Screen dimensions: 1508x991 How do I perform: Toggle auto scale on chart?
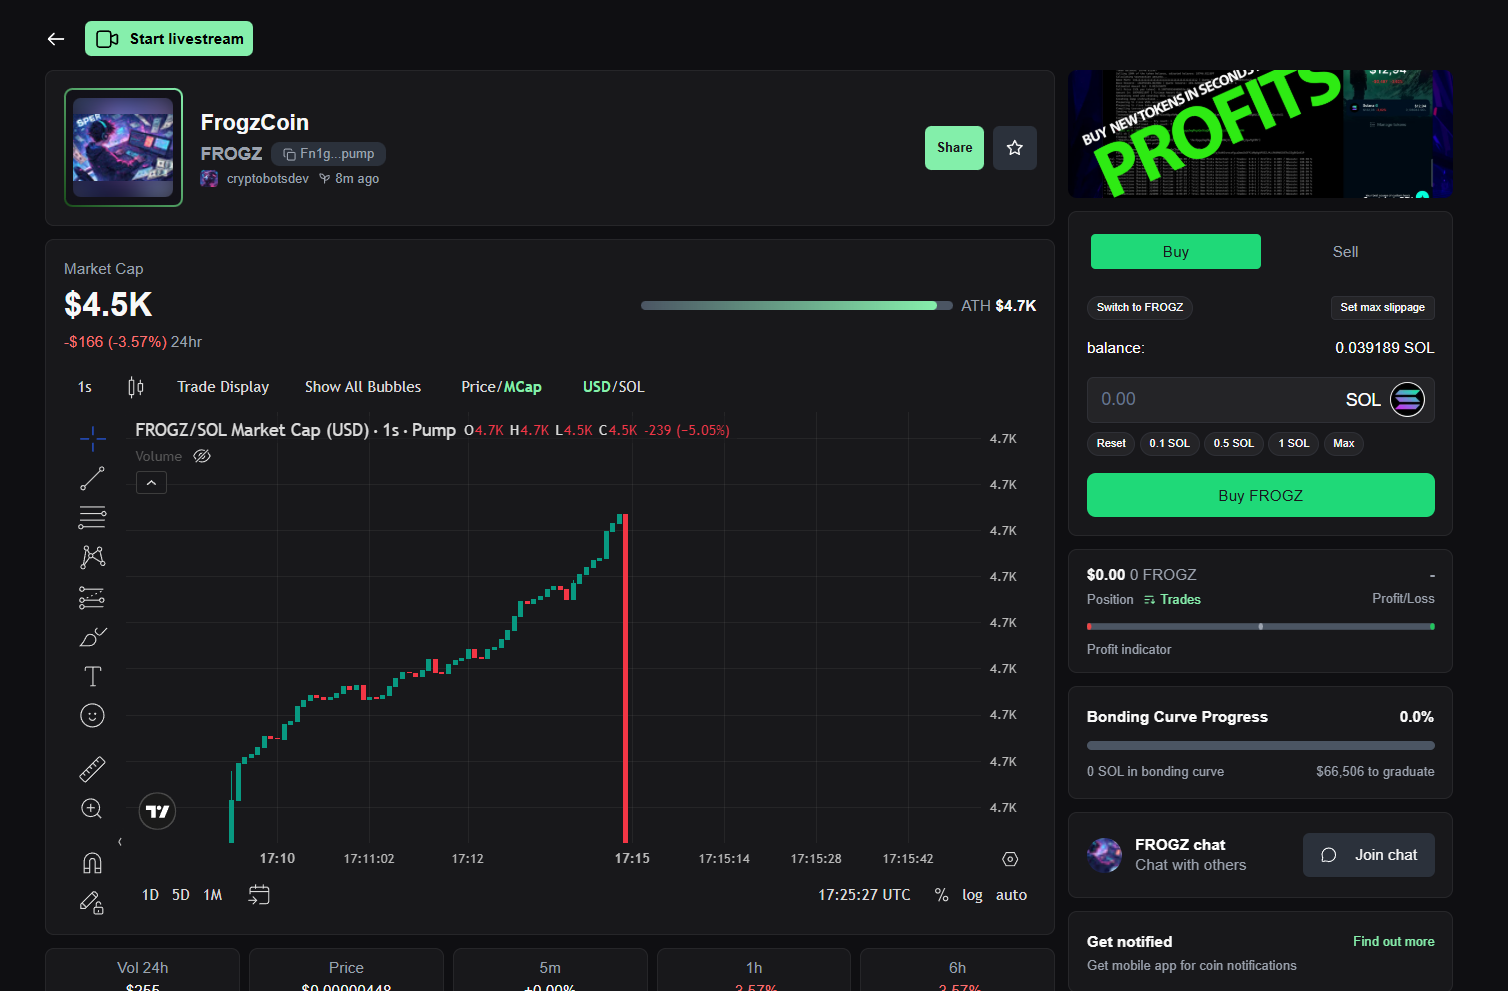tap(1011, 895)
